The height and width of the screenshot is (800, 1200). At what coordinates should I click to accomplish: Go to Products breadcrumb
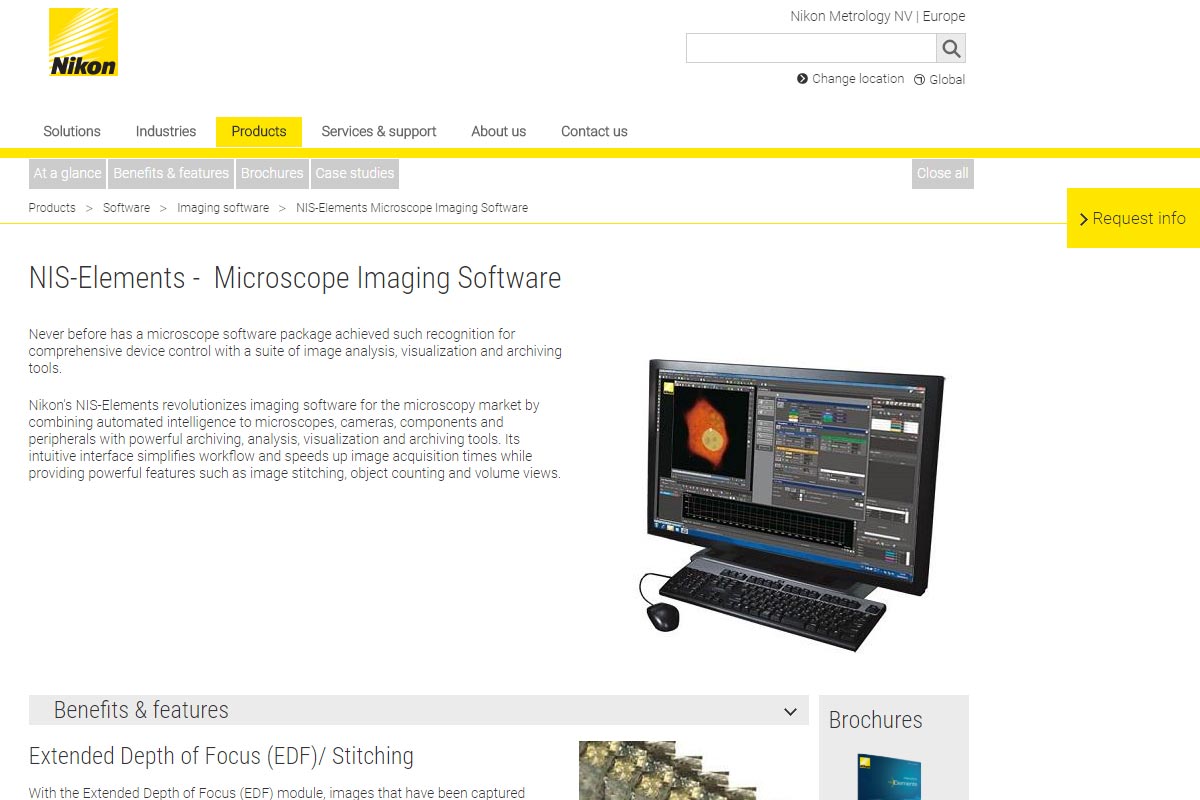tap(52, 208)
